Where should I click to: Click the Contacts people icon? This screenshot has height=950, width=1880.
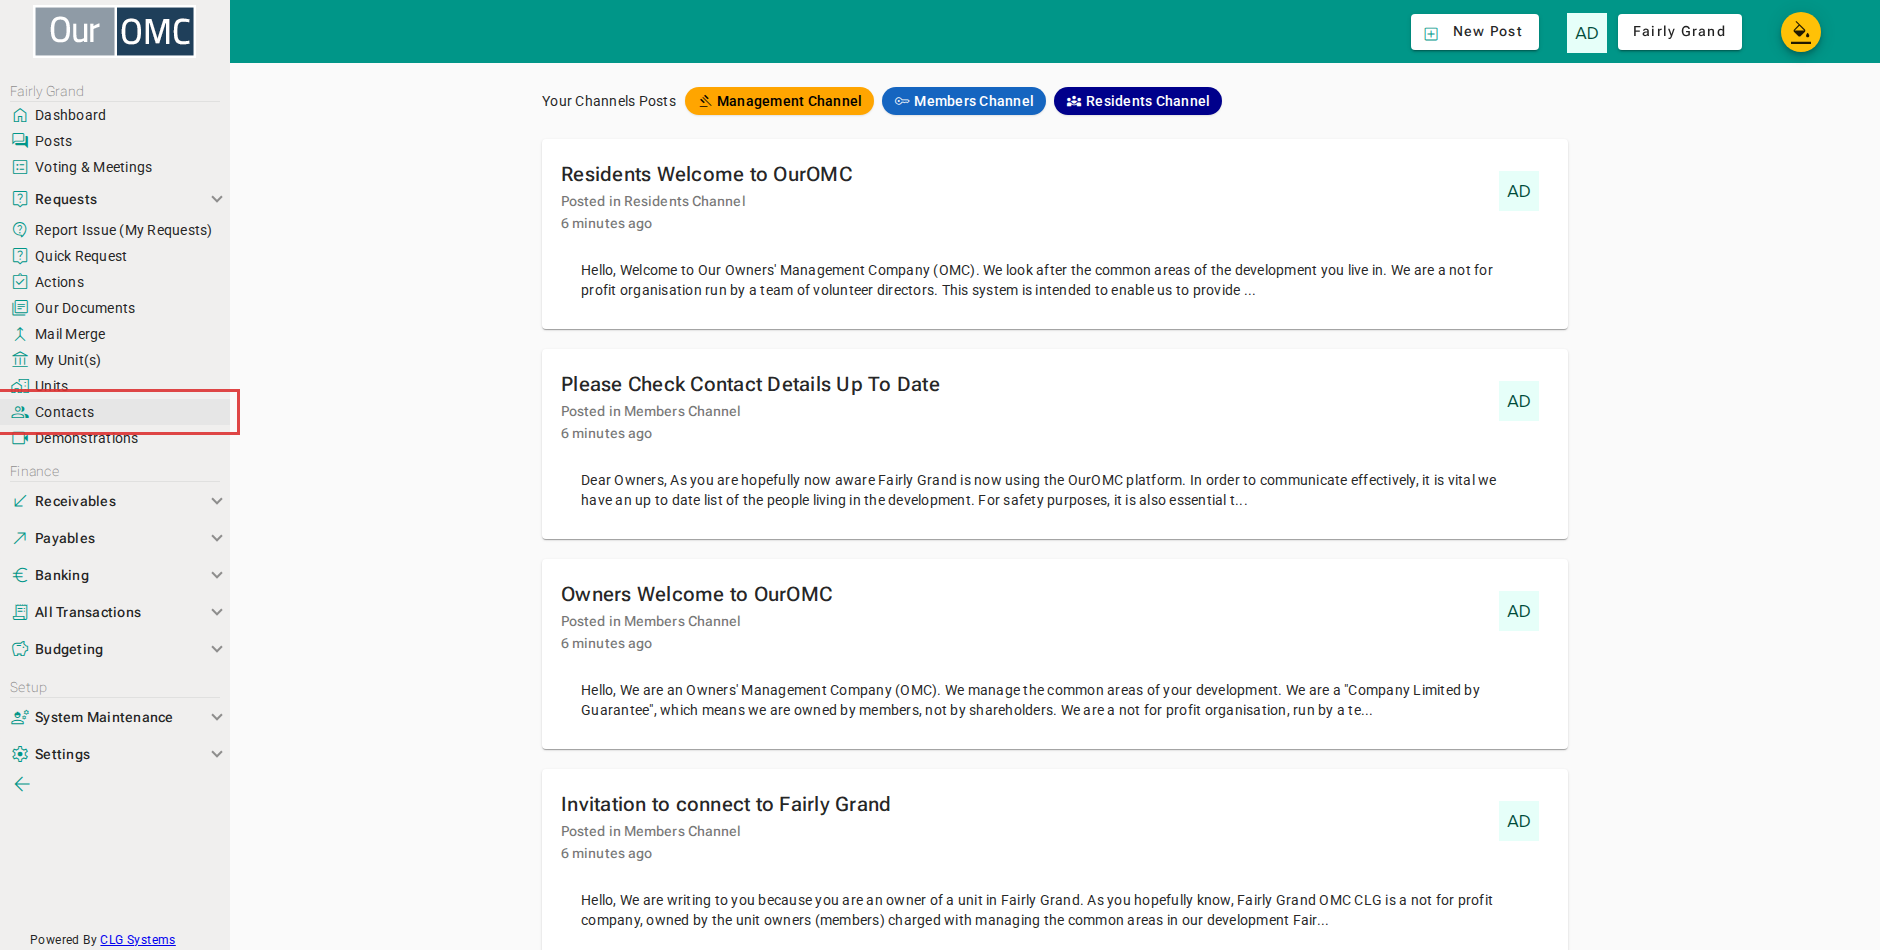point(20,412)
